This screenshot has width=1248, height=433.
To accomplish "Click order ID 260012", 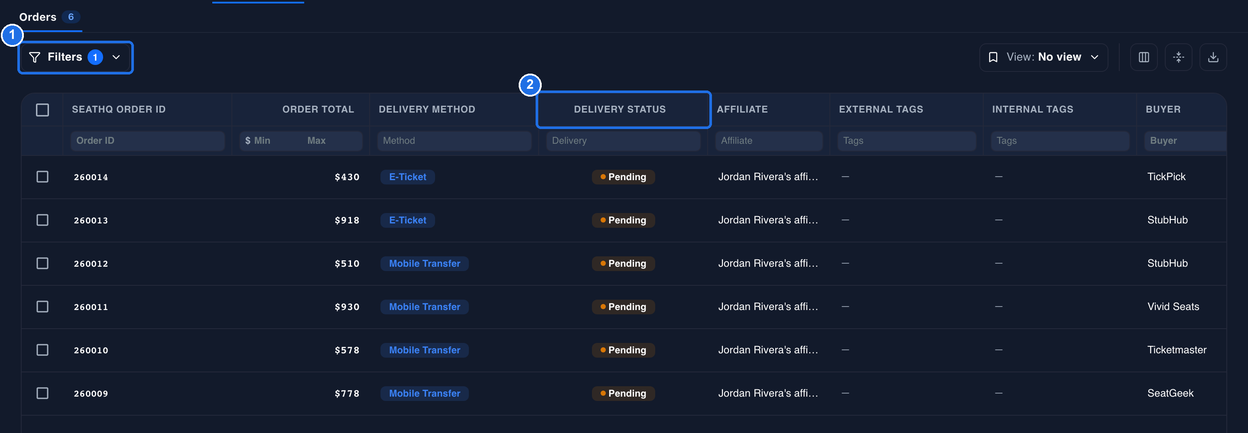I will click(91, 264).
